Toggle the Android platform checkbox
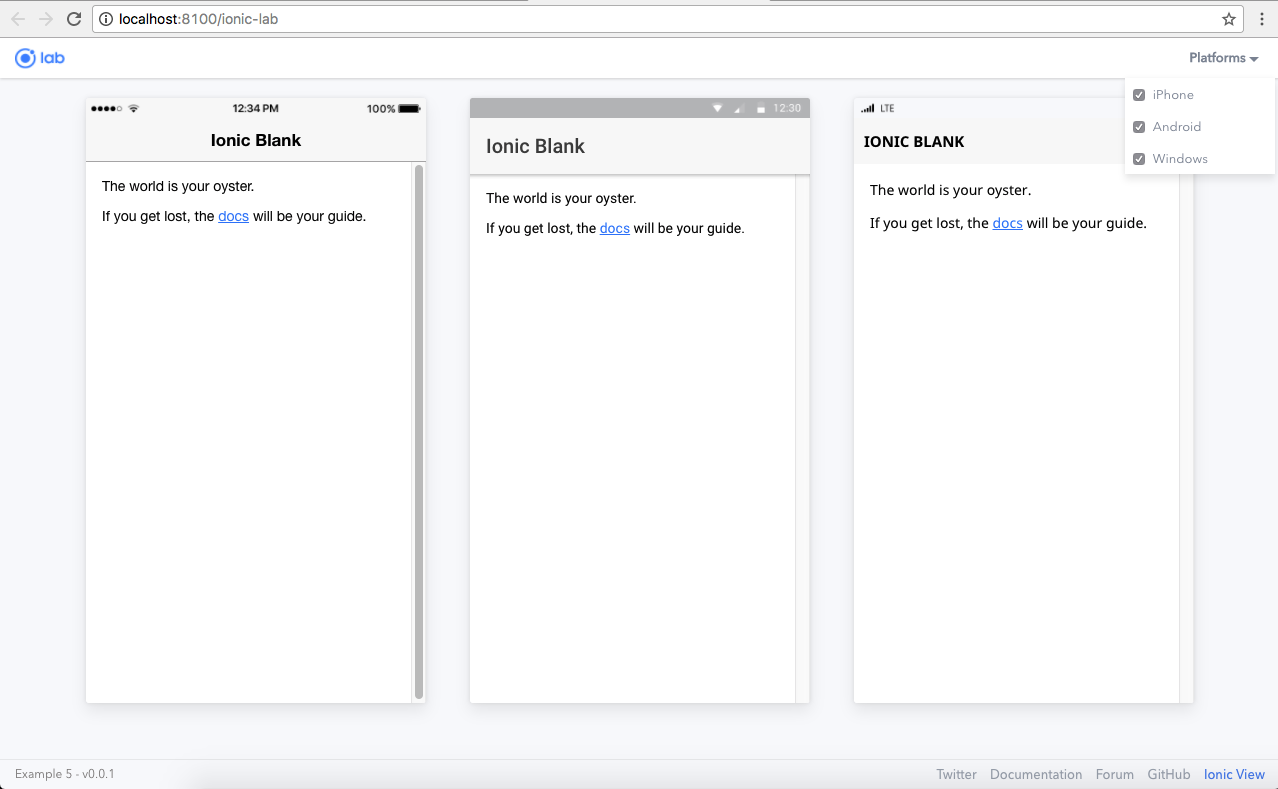The image size is (1278, 789). 1139,127
